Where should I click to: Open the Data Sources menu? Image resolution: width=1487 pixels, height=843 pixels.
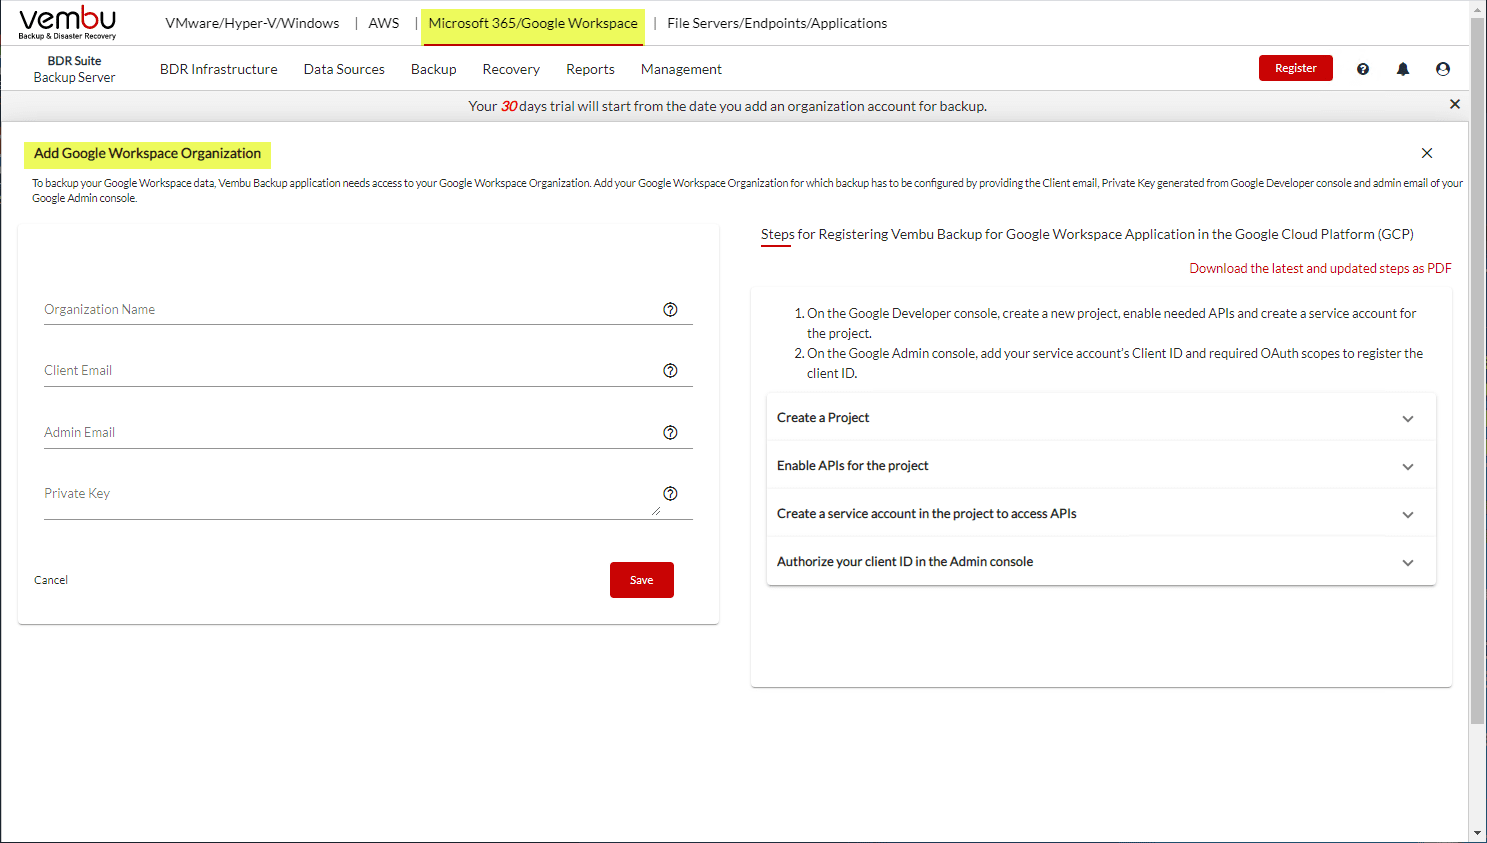(344, 69)
